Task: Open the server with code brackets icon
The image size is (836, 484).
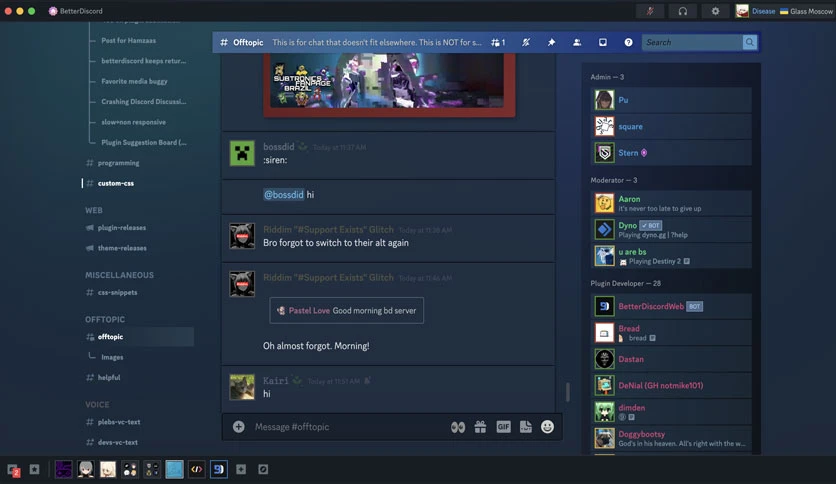Action: (196, 470)
